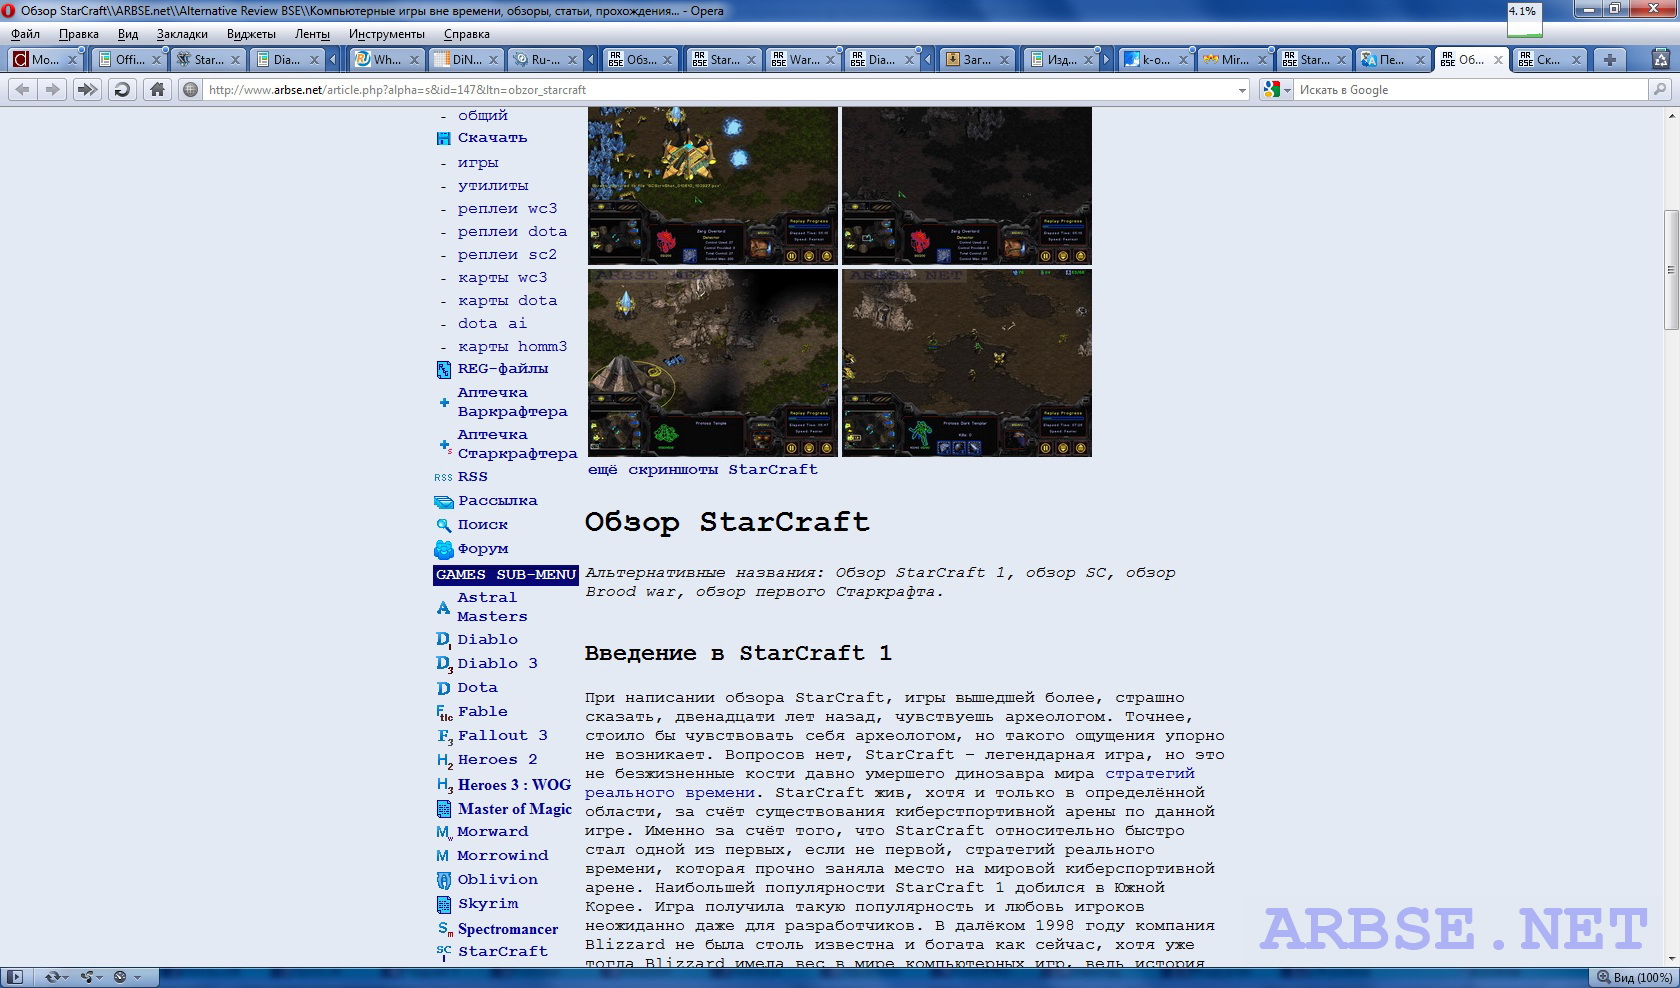Click the Master of Magic icon
This screenshot has width=1680, height=988.
pyautogui.click(x=444, y=809)
